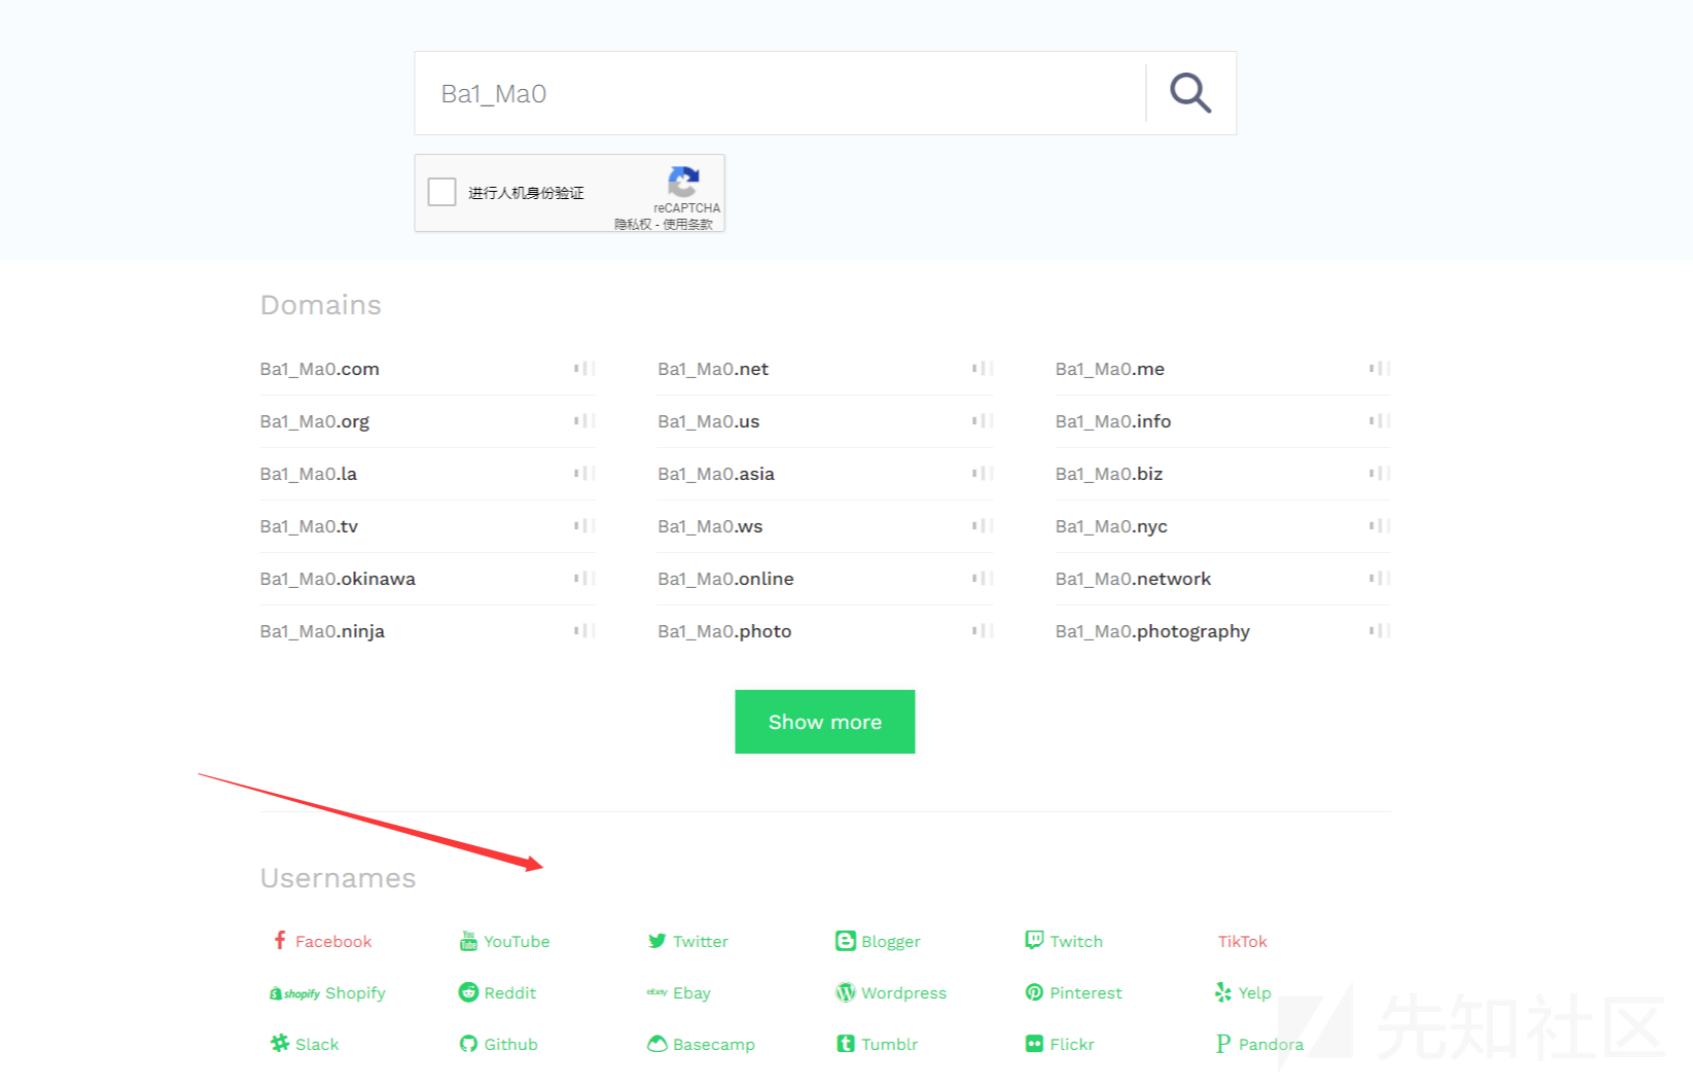This screenshot has width=1693, height=1081.
Task: Check username on Ebay
Action: point(679,993)
